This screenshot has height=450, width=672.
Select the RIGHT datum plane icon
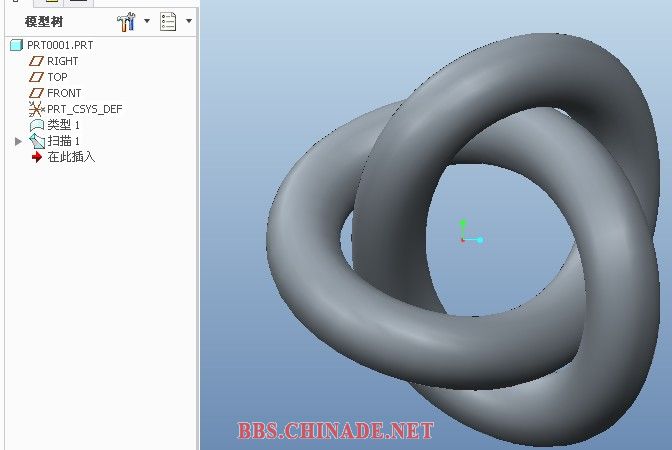point(37,61)
